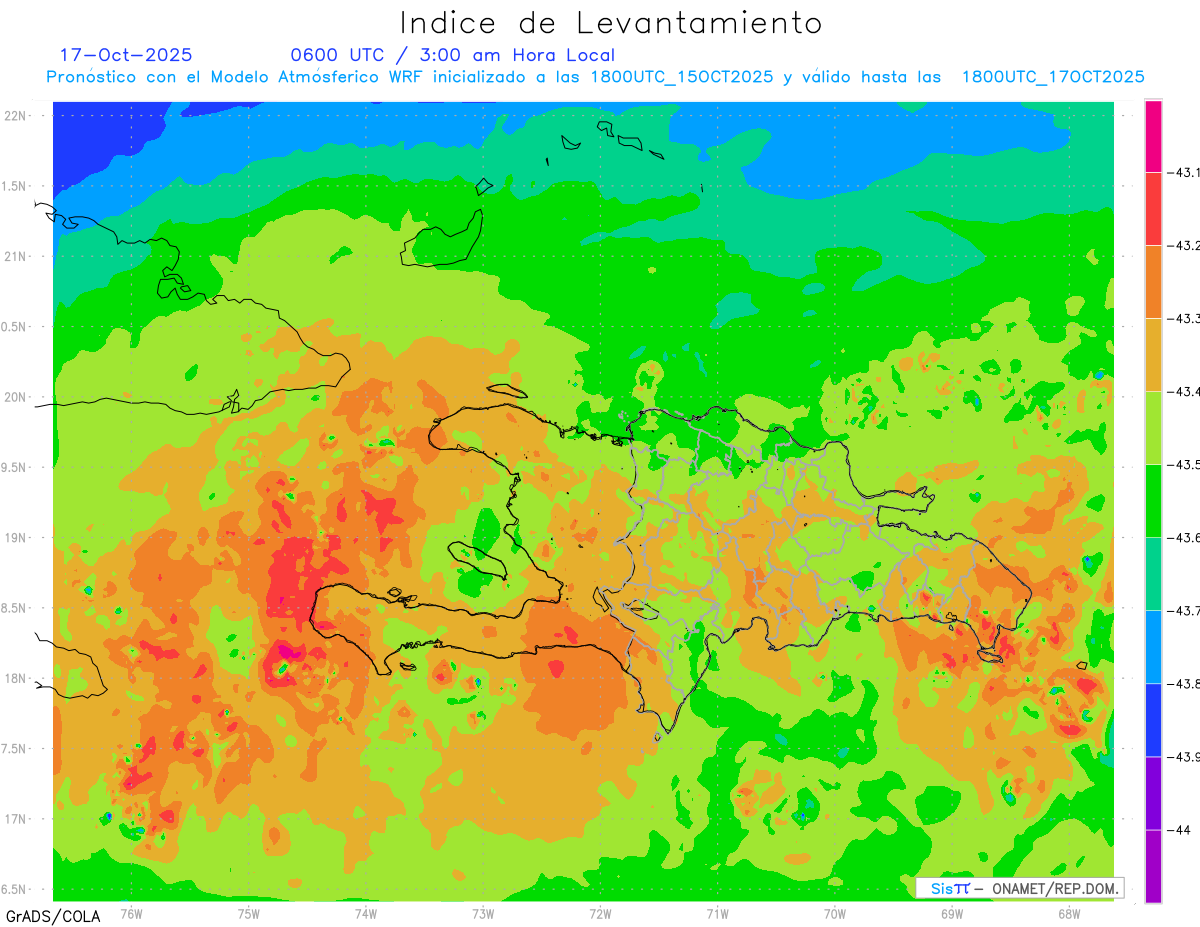
Task: Click the time 0600 UTC / 3:00 am Hora Local
Action: 452,55
